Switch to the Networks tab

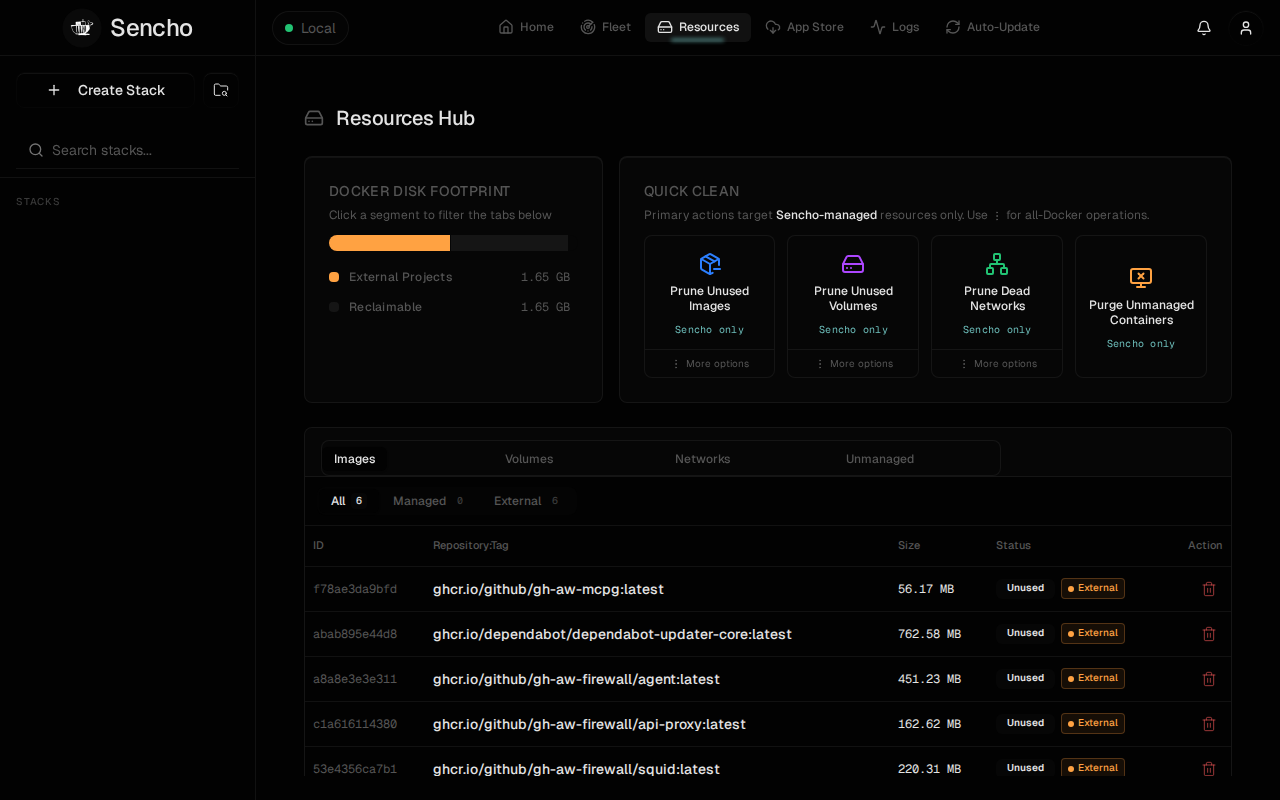coord(703,459)
